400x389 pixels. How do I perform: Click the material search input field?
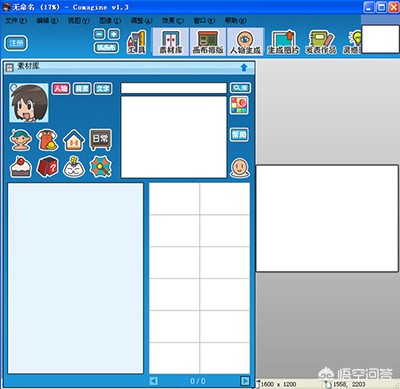click(174, 88)
